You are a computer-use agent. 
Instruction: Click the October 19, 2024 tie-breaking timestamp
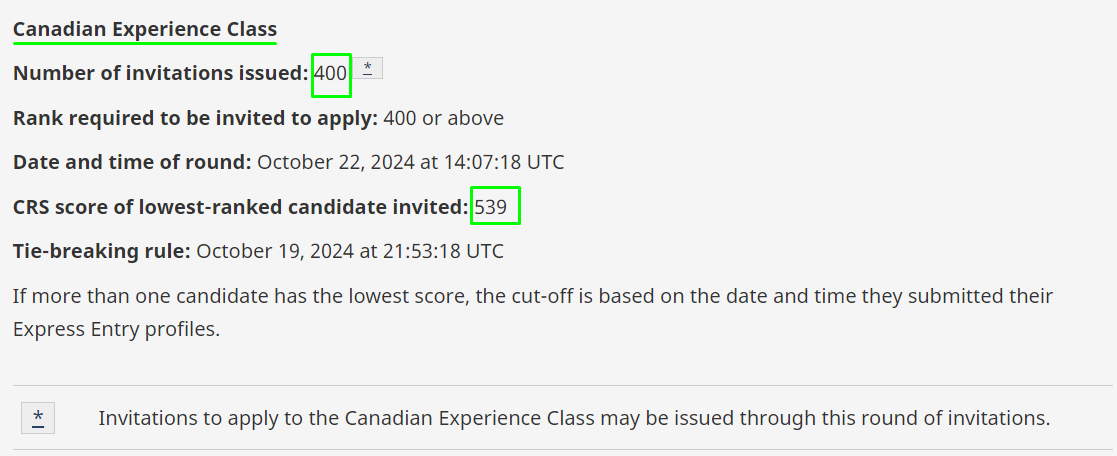(x=350, y=251)
